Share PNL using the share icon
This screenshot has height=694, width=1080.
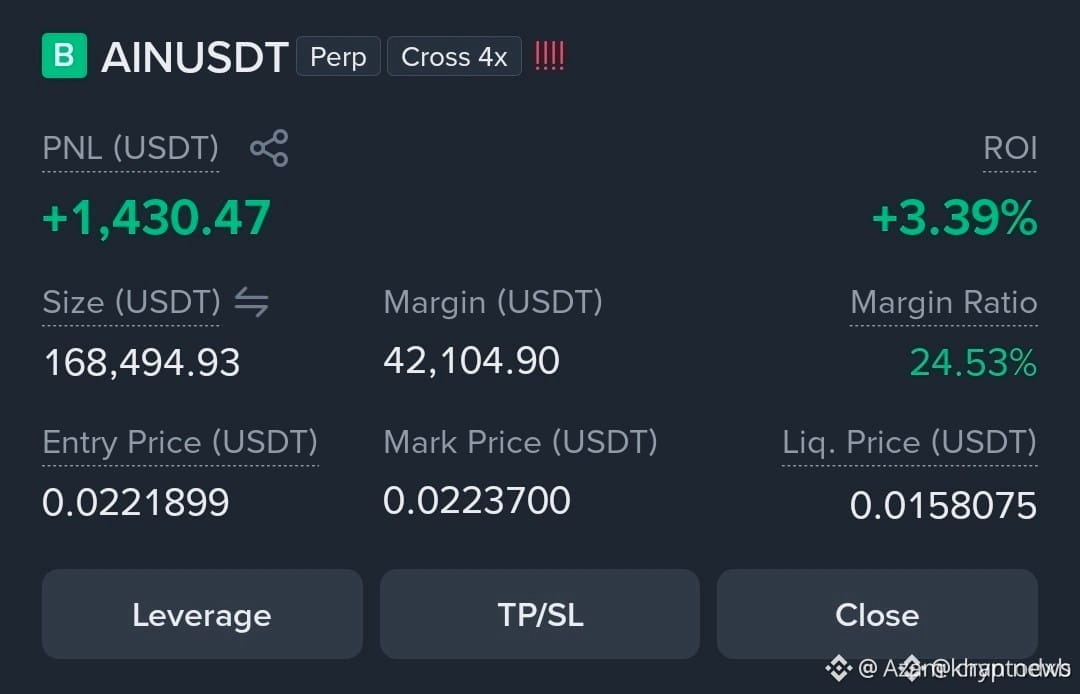click(269, 148)
